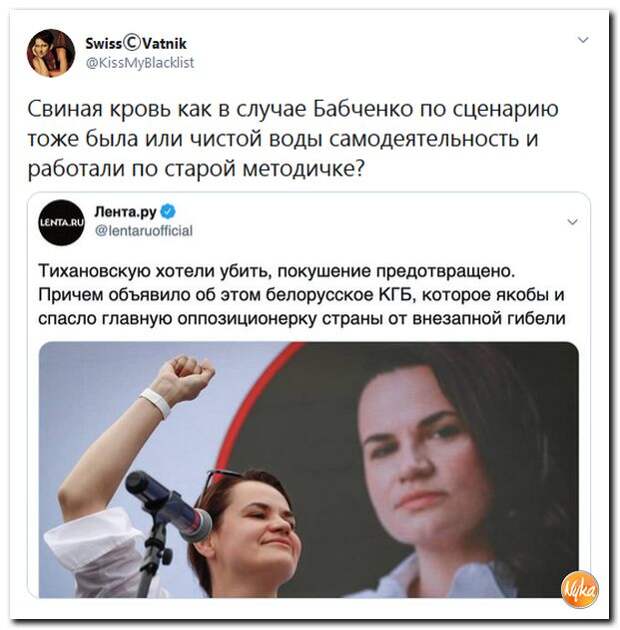Click the phrase 'белорусское КГБ' in quote
The height and width of the screenshot is (630, 620).
(340, 295)
